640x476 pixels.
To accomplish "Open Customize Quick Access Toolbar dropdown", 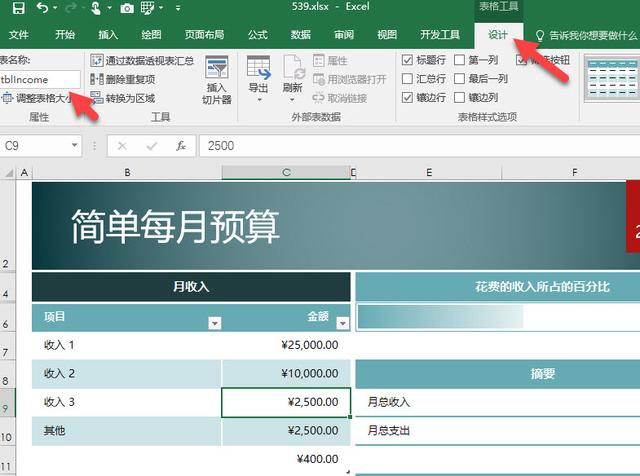I will 178,8.
